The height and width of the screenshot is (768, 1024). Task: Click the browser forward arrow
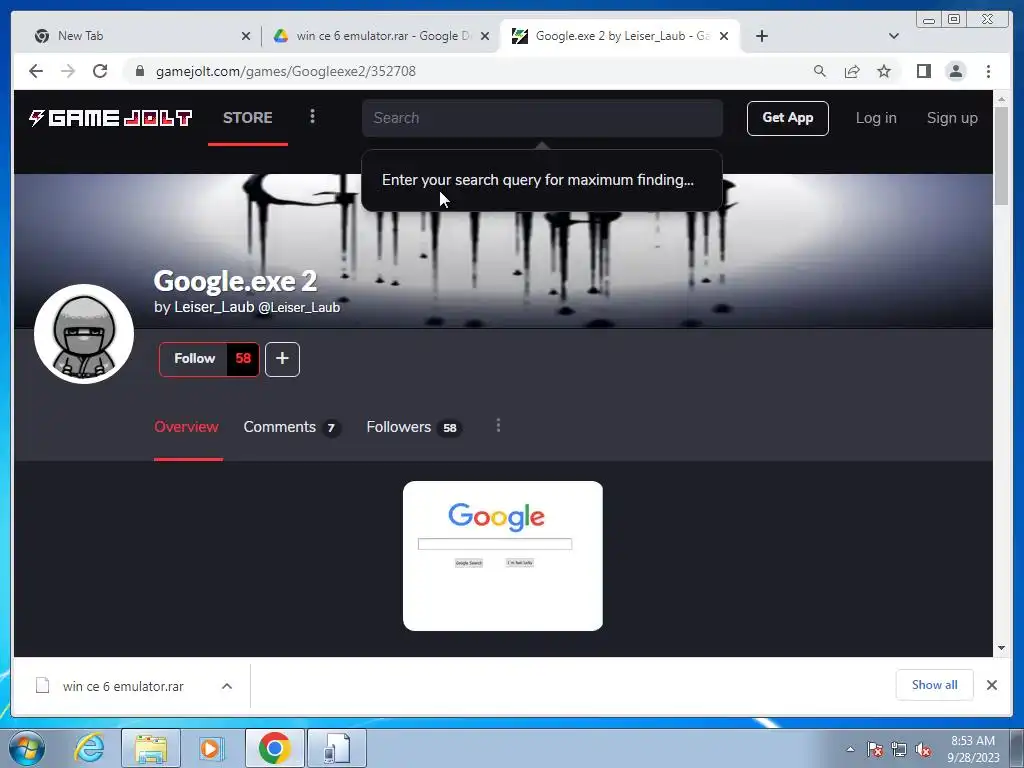tap(68, 71)
